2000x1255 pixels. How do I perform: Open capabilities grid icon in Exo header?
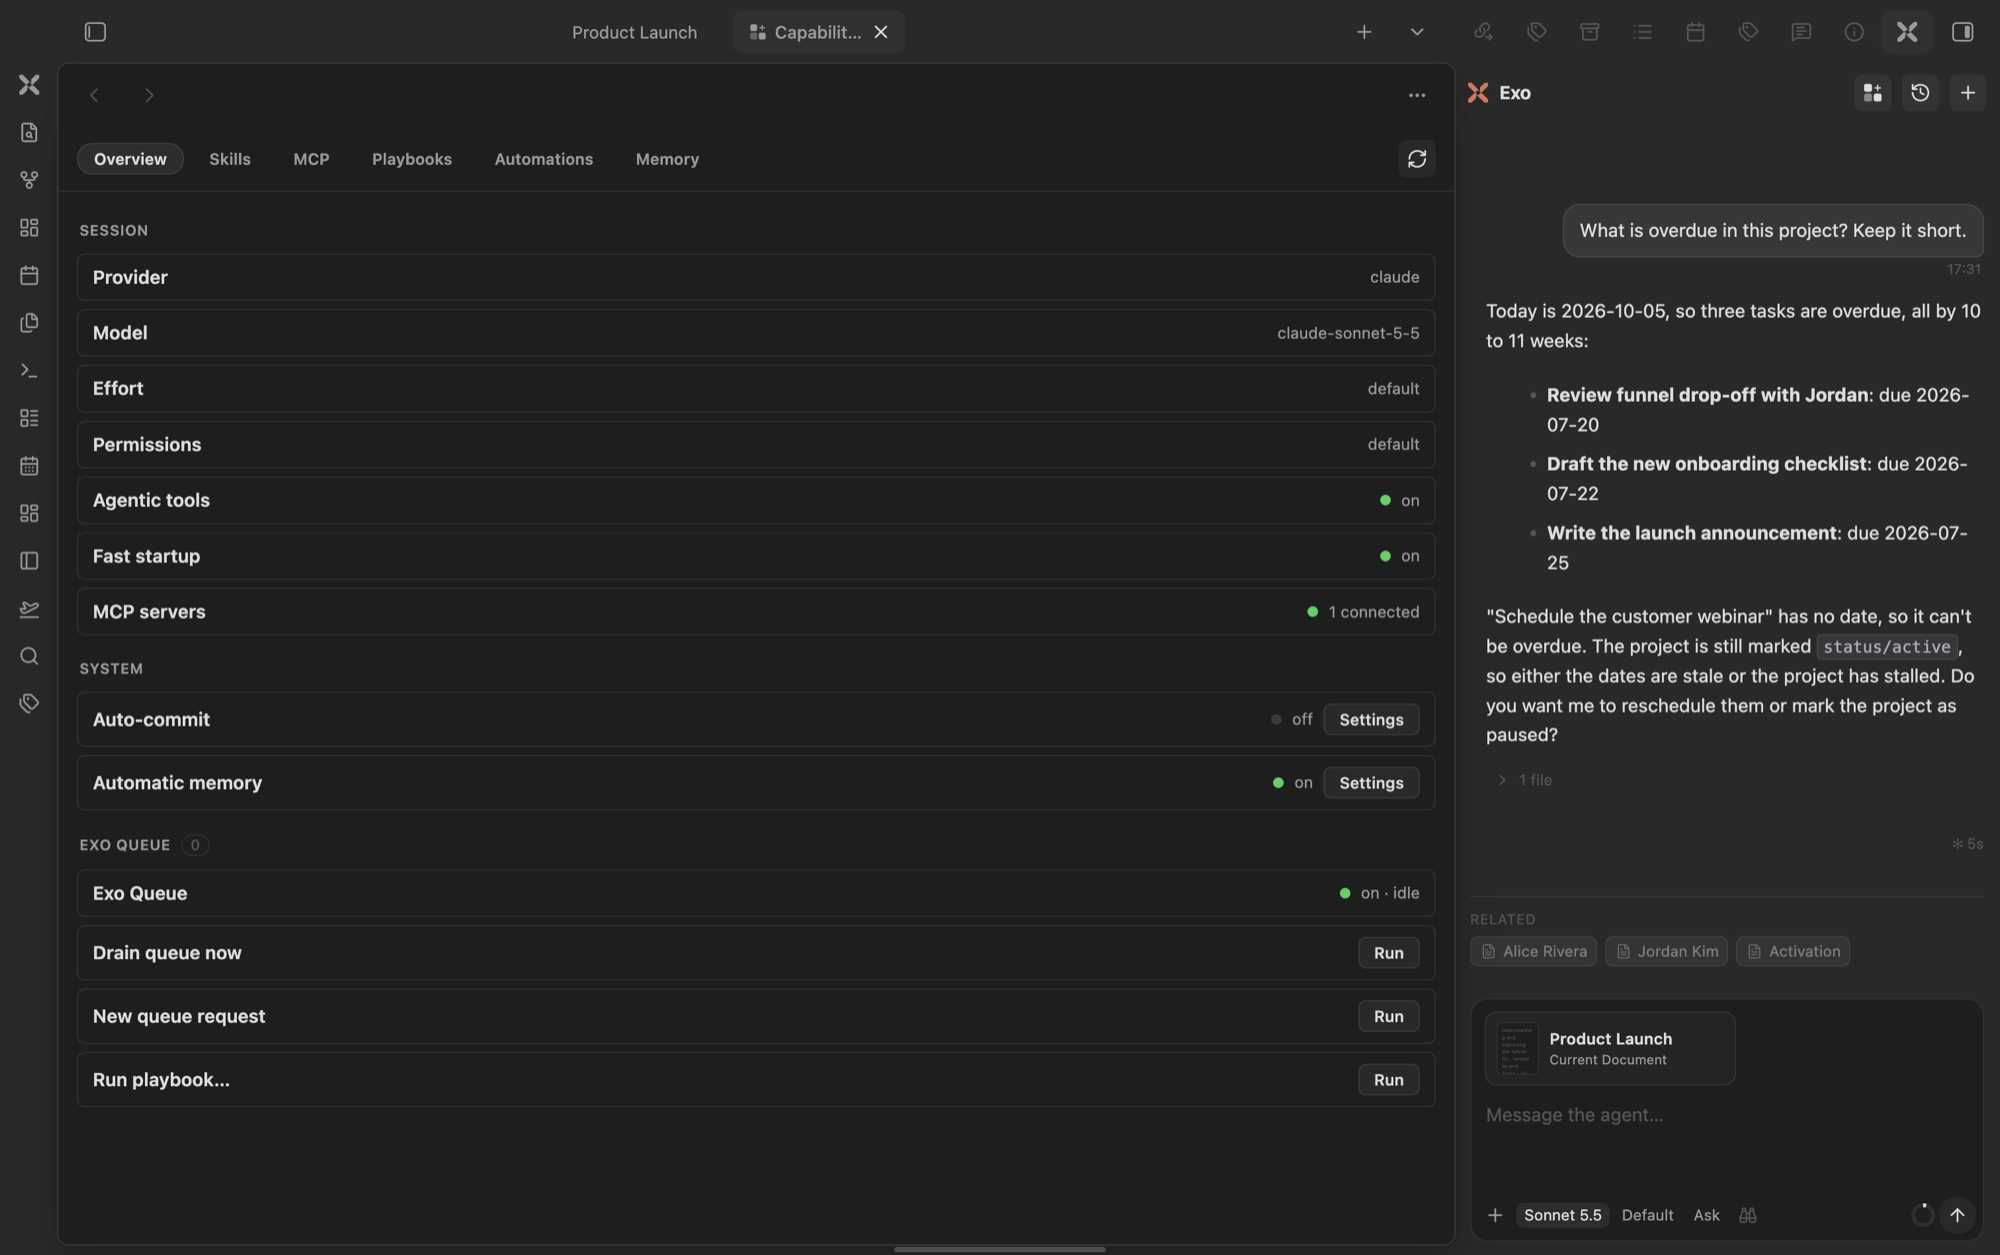(x=1873, y=93)
